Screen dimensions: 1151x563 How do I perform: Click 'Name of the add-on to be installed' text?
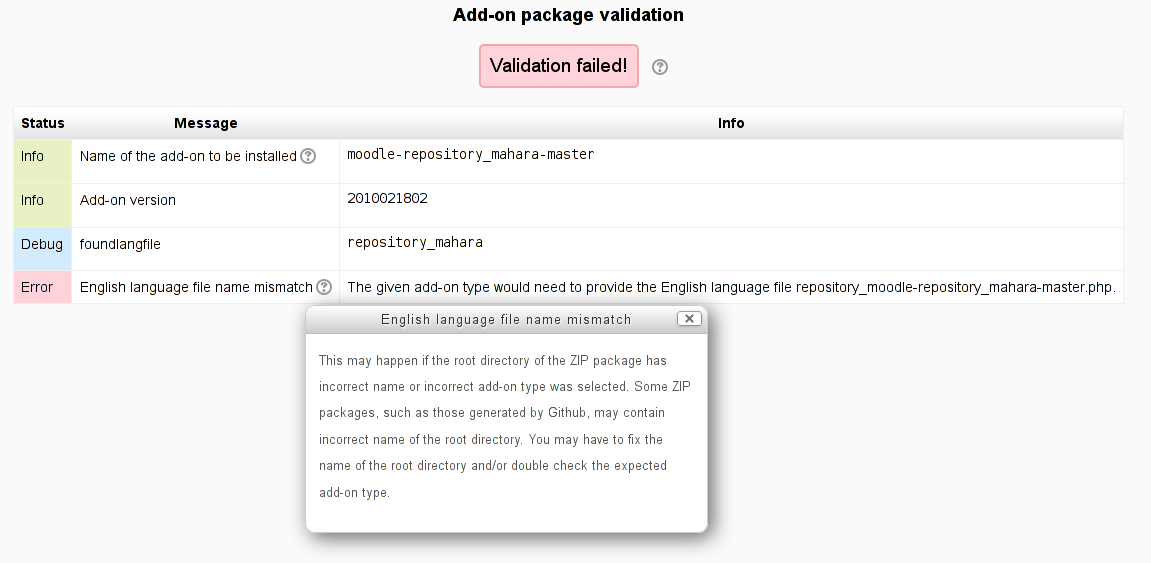tap(188, 156)
